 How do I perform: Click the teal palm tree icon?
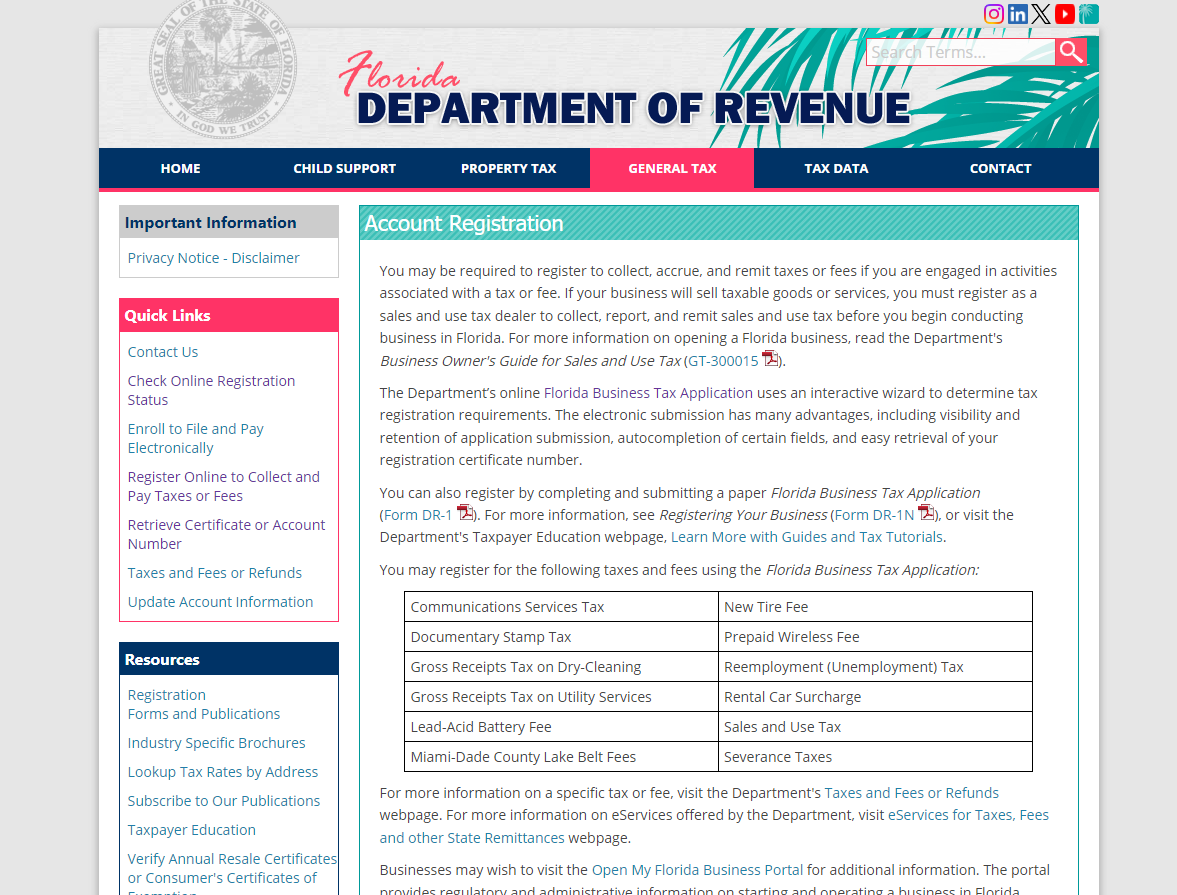(1088, 13)
